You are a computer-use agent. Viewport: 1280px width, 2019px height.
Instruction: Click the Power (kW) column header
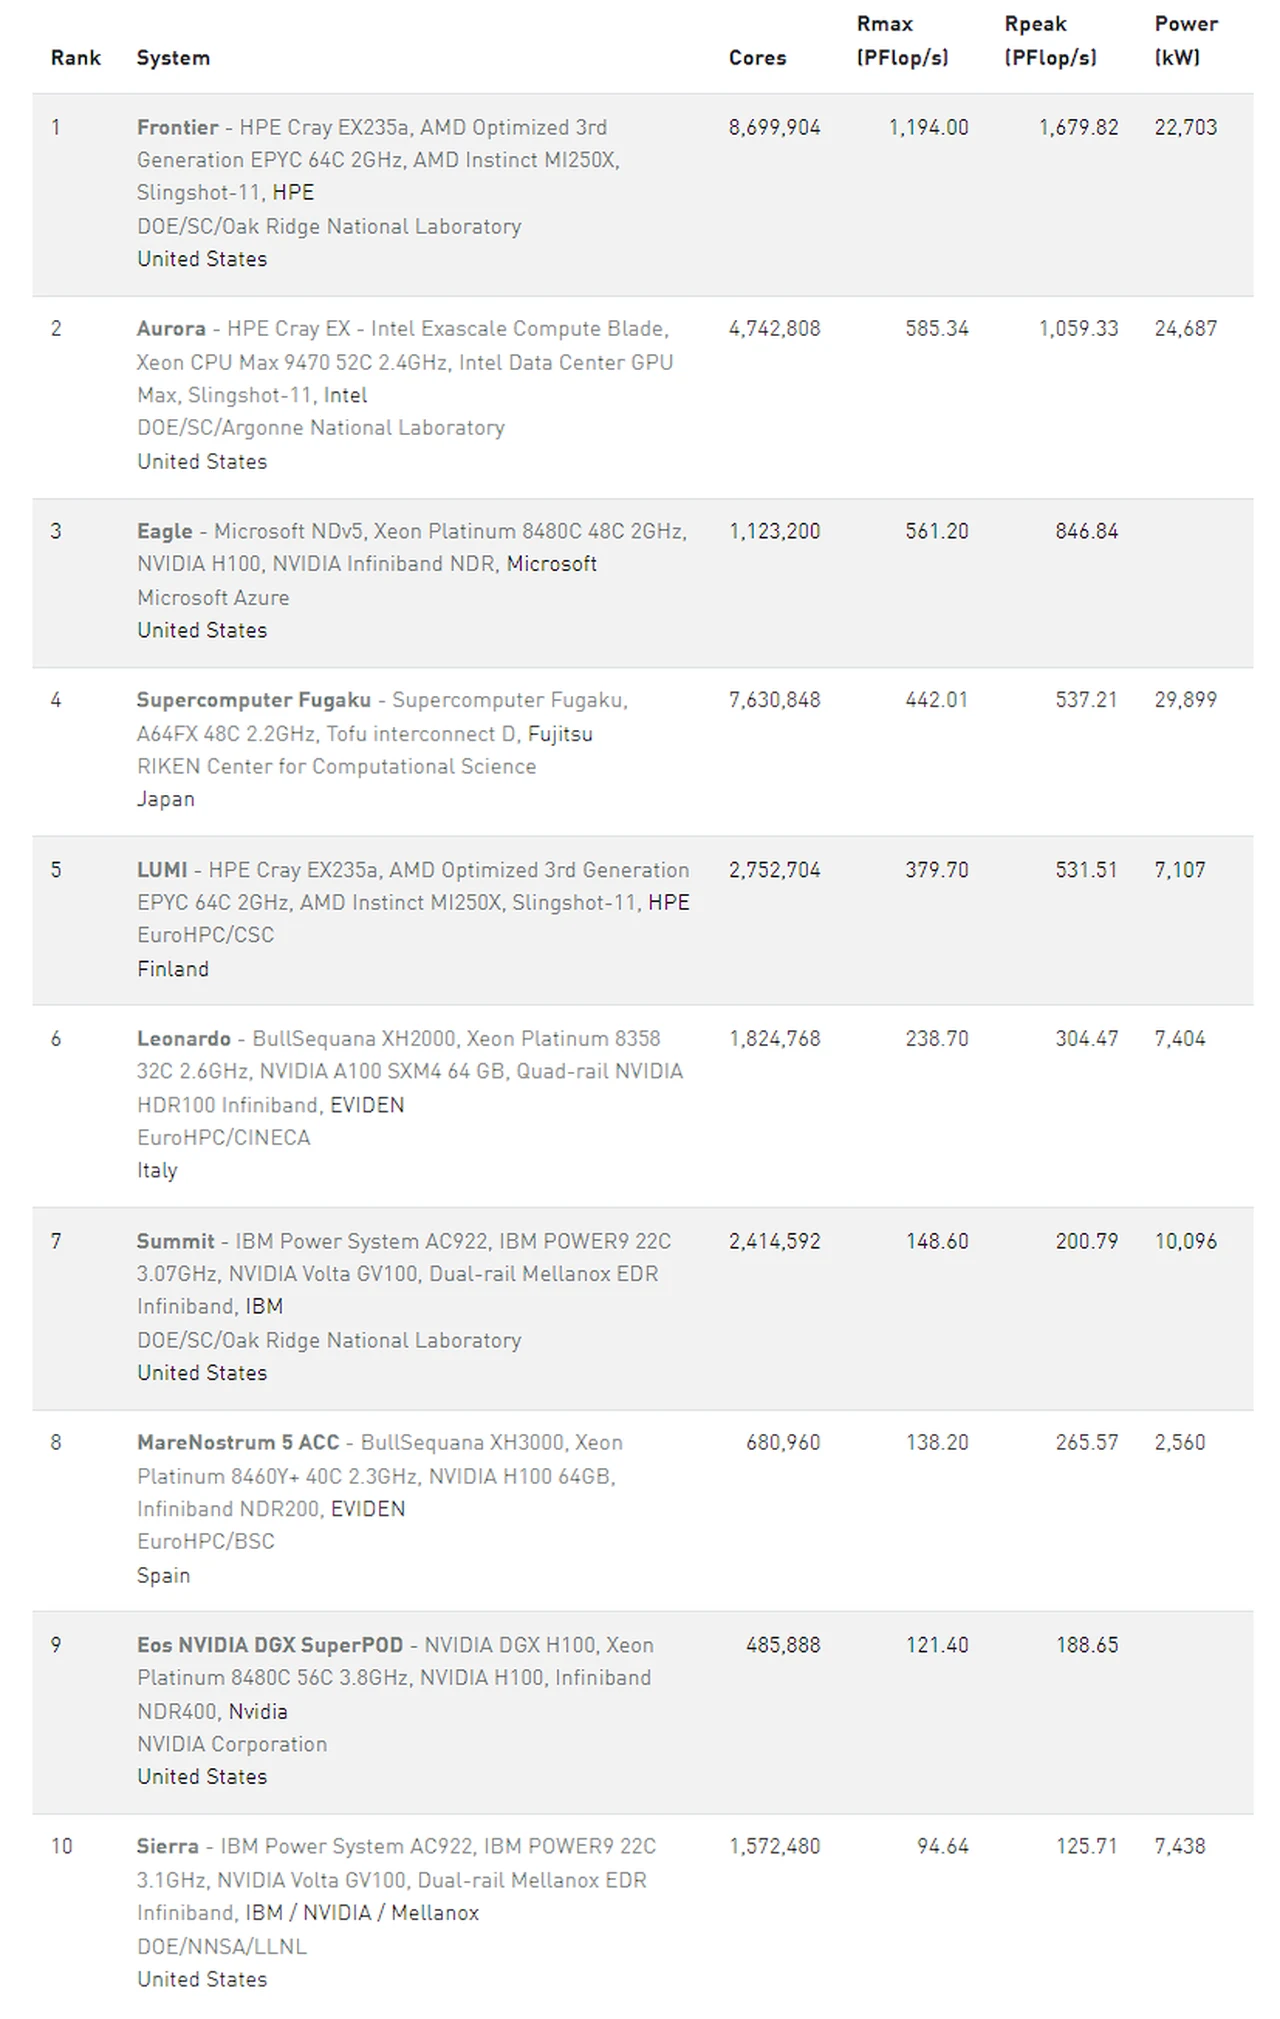click(1186, 41)
